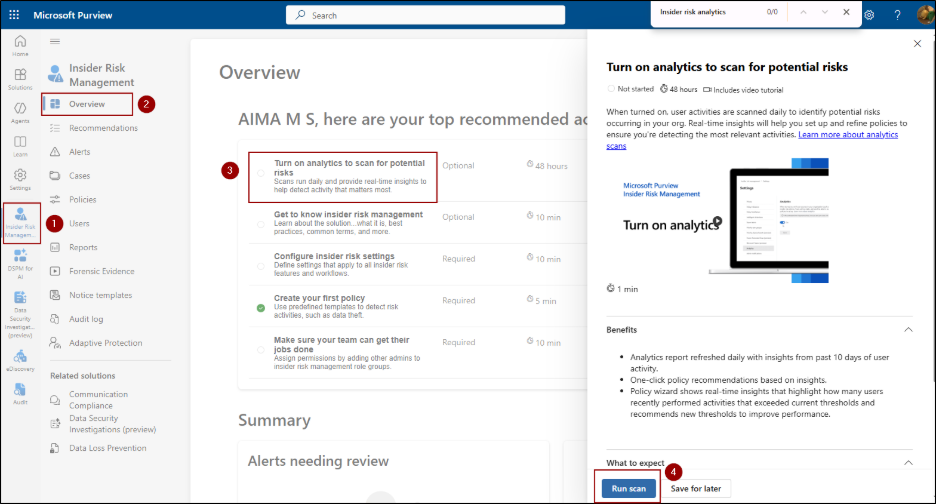The image size is (936, 504).
Task: Toggle status circle for Turn on analytics
Action: point(261,172)
